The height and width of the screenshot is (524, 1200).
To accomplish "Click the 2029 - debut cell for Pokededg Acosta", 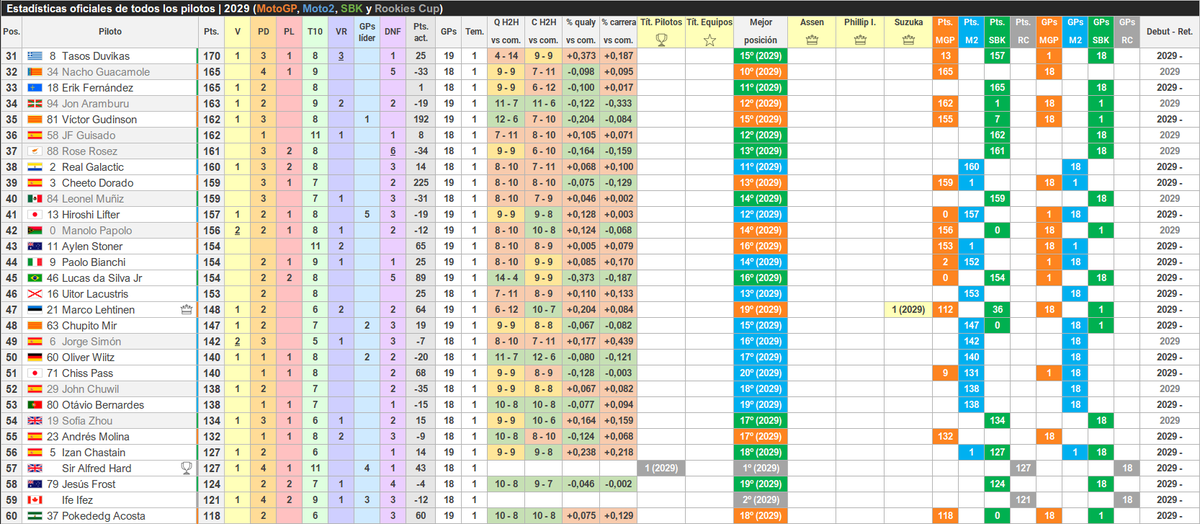I will click(x=1167, y=516).
